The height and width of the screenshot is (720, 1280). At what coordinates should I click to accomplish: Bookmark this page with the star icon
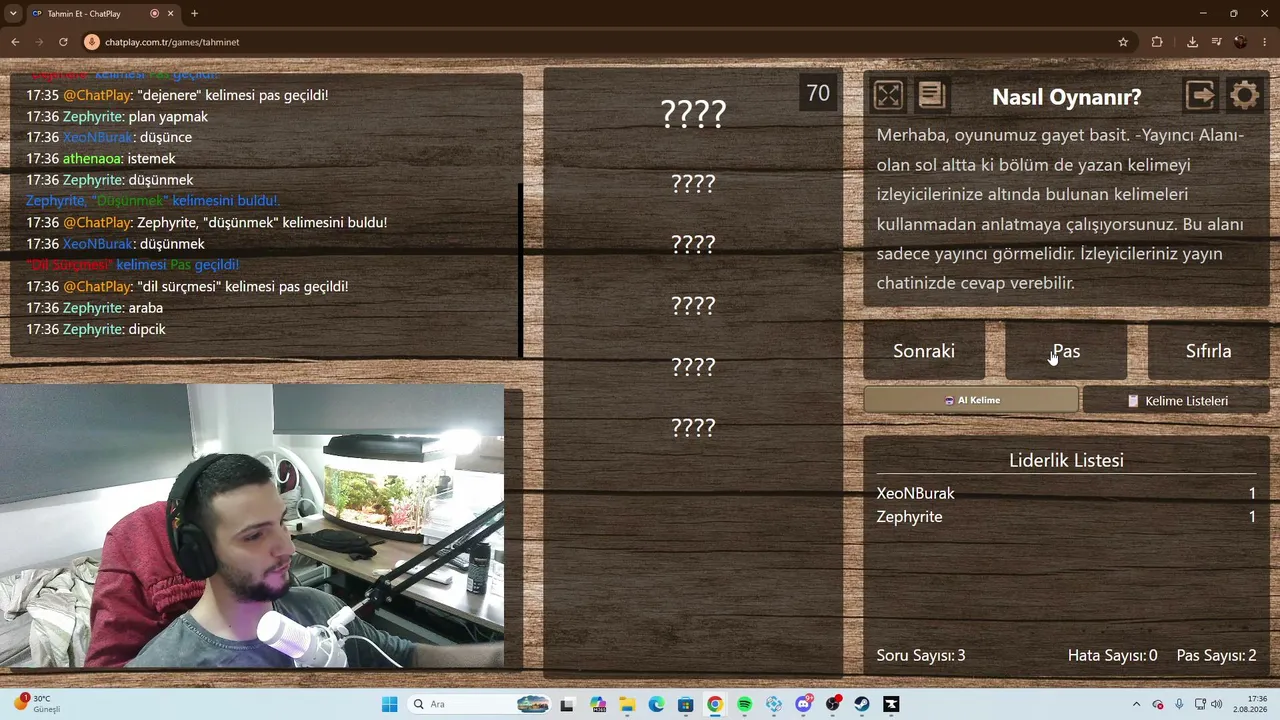click(x=1123, y=42)
